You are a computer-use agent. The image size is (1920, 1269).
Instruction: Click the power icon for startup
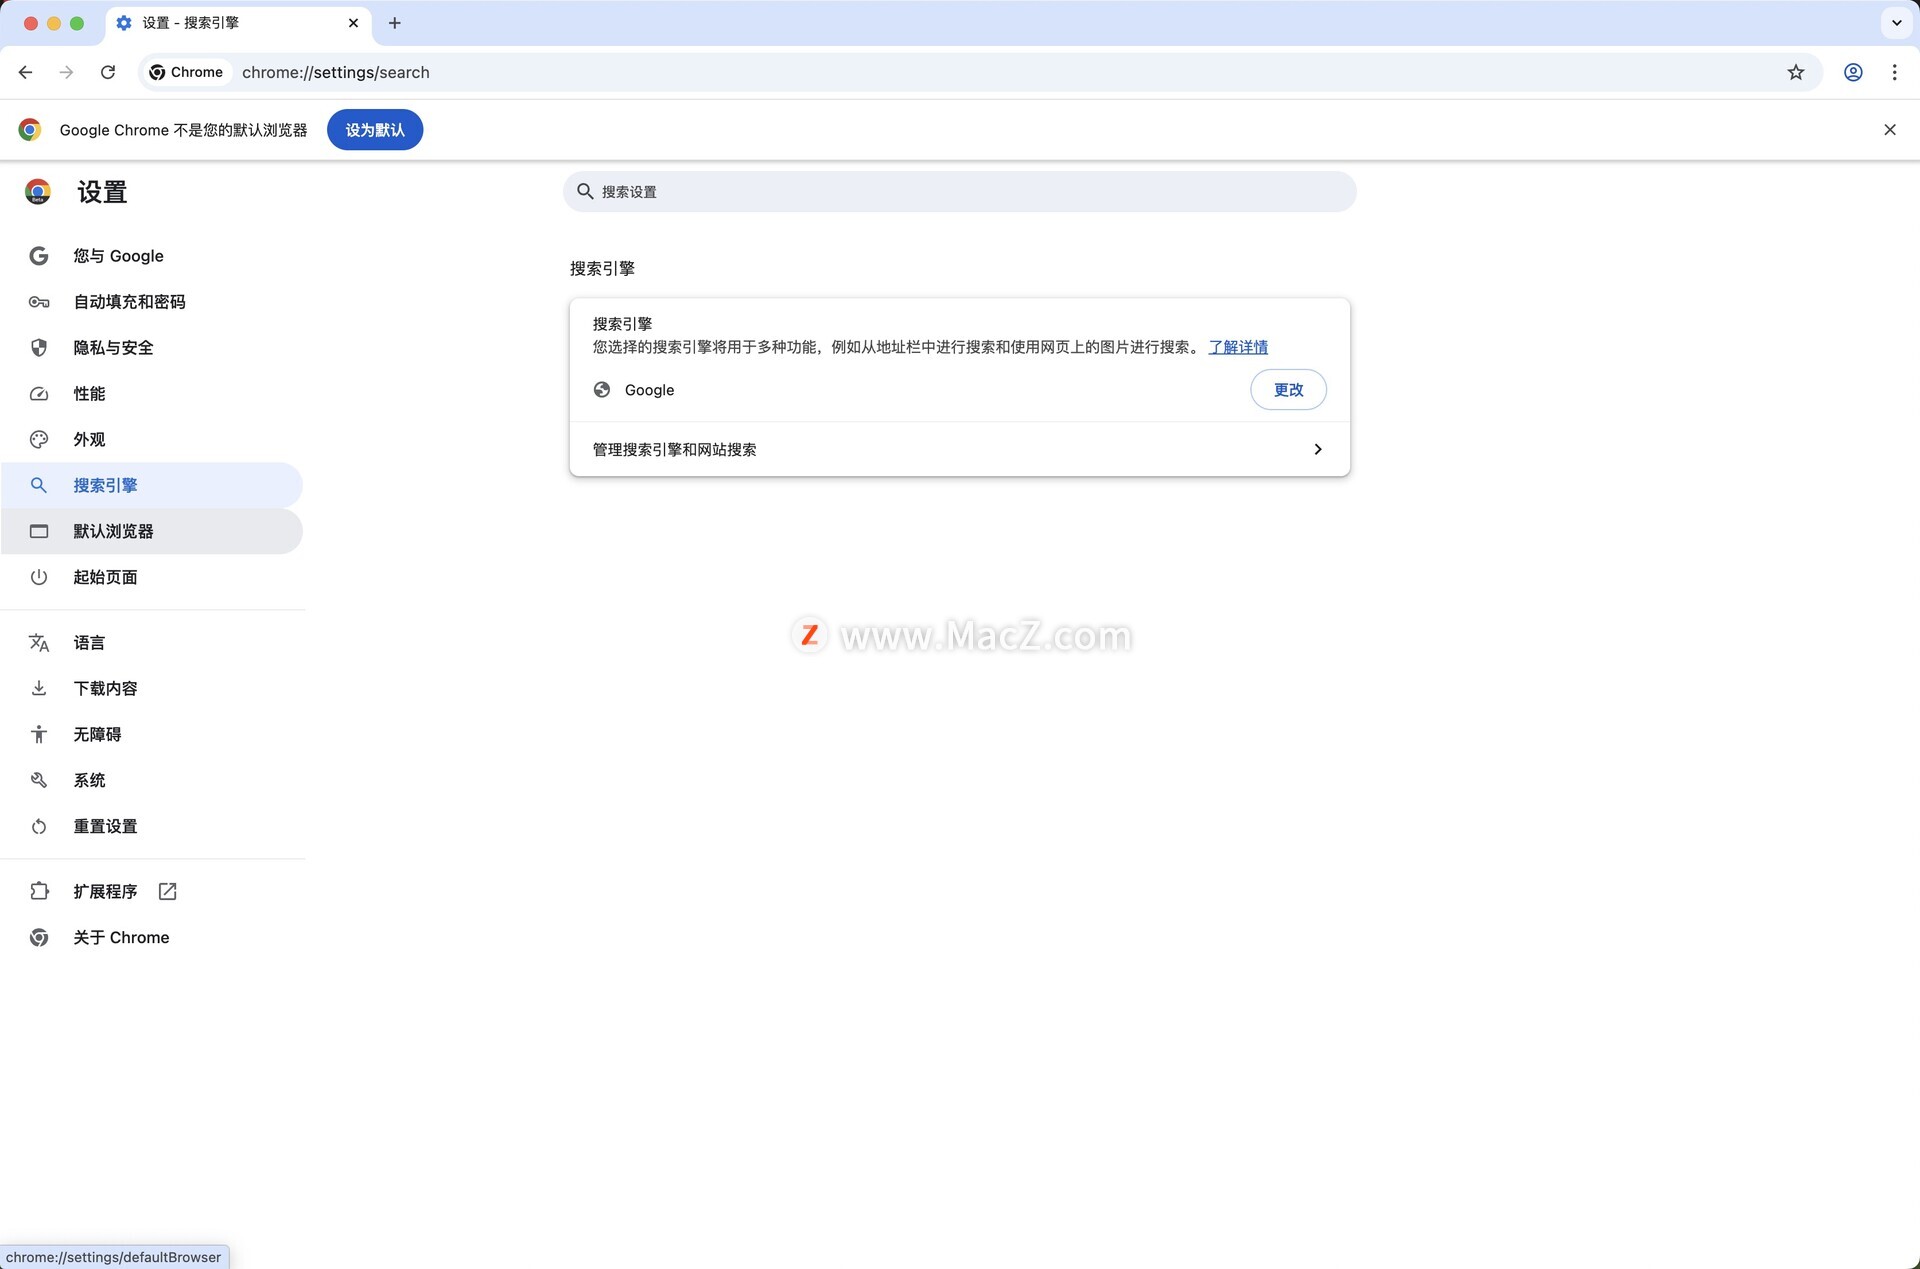(x=39, y=577)
